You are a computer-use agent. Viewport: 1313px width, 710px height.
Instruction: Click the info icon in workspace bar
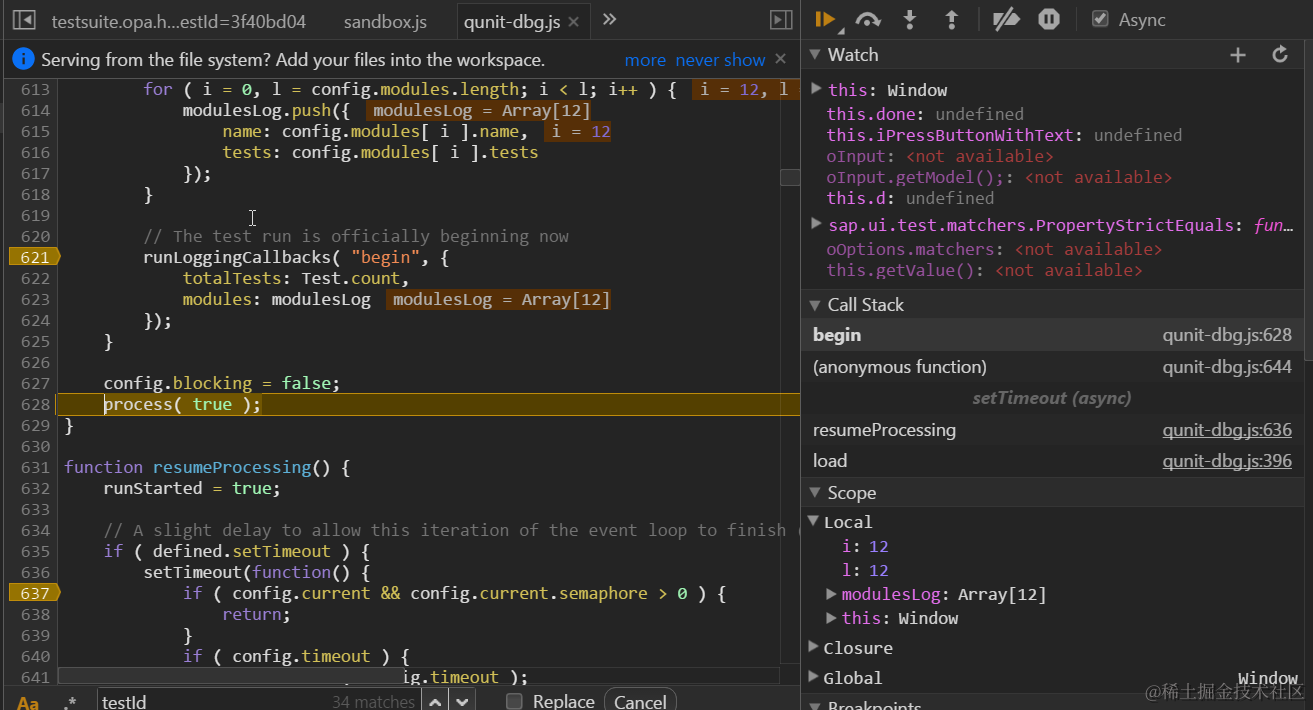coord(23,60)
